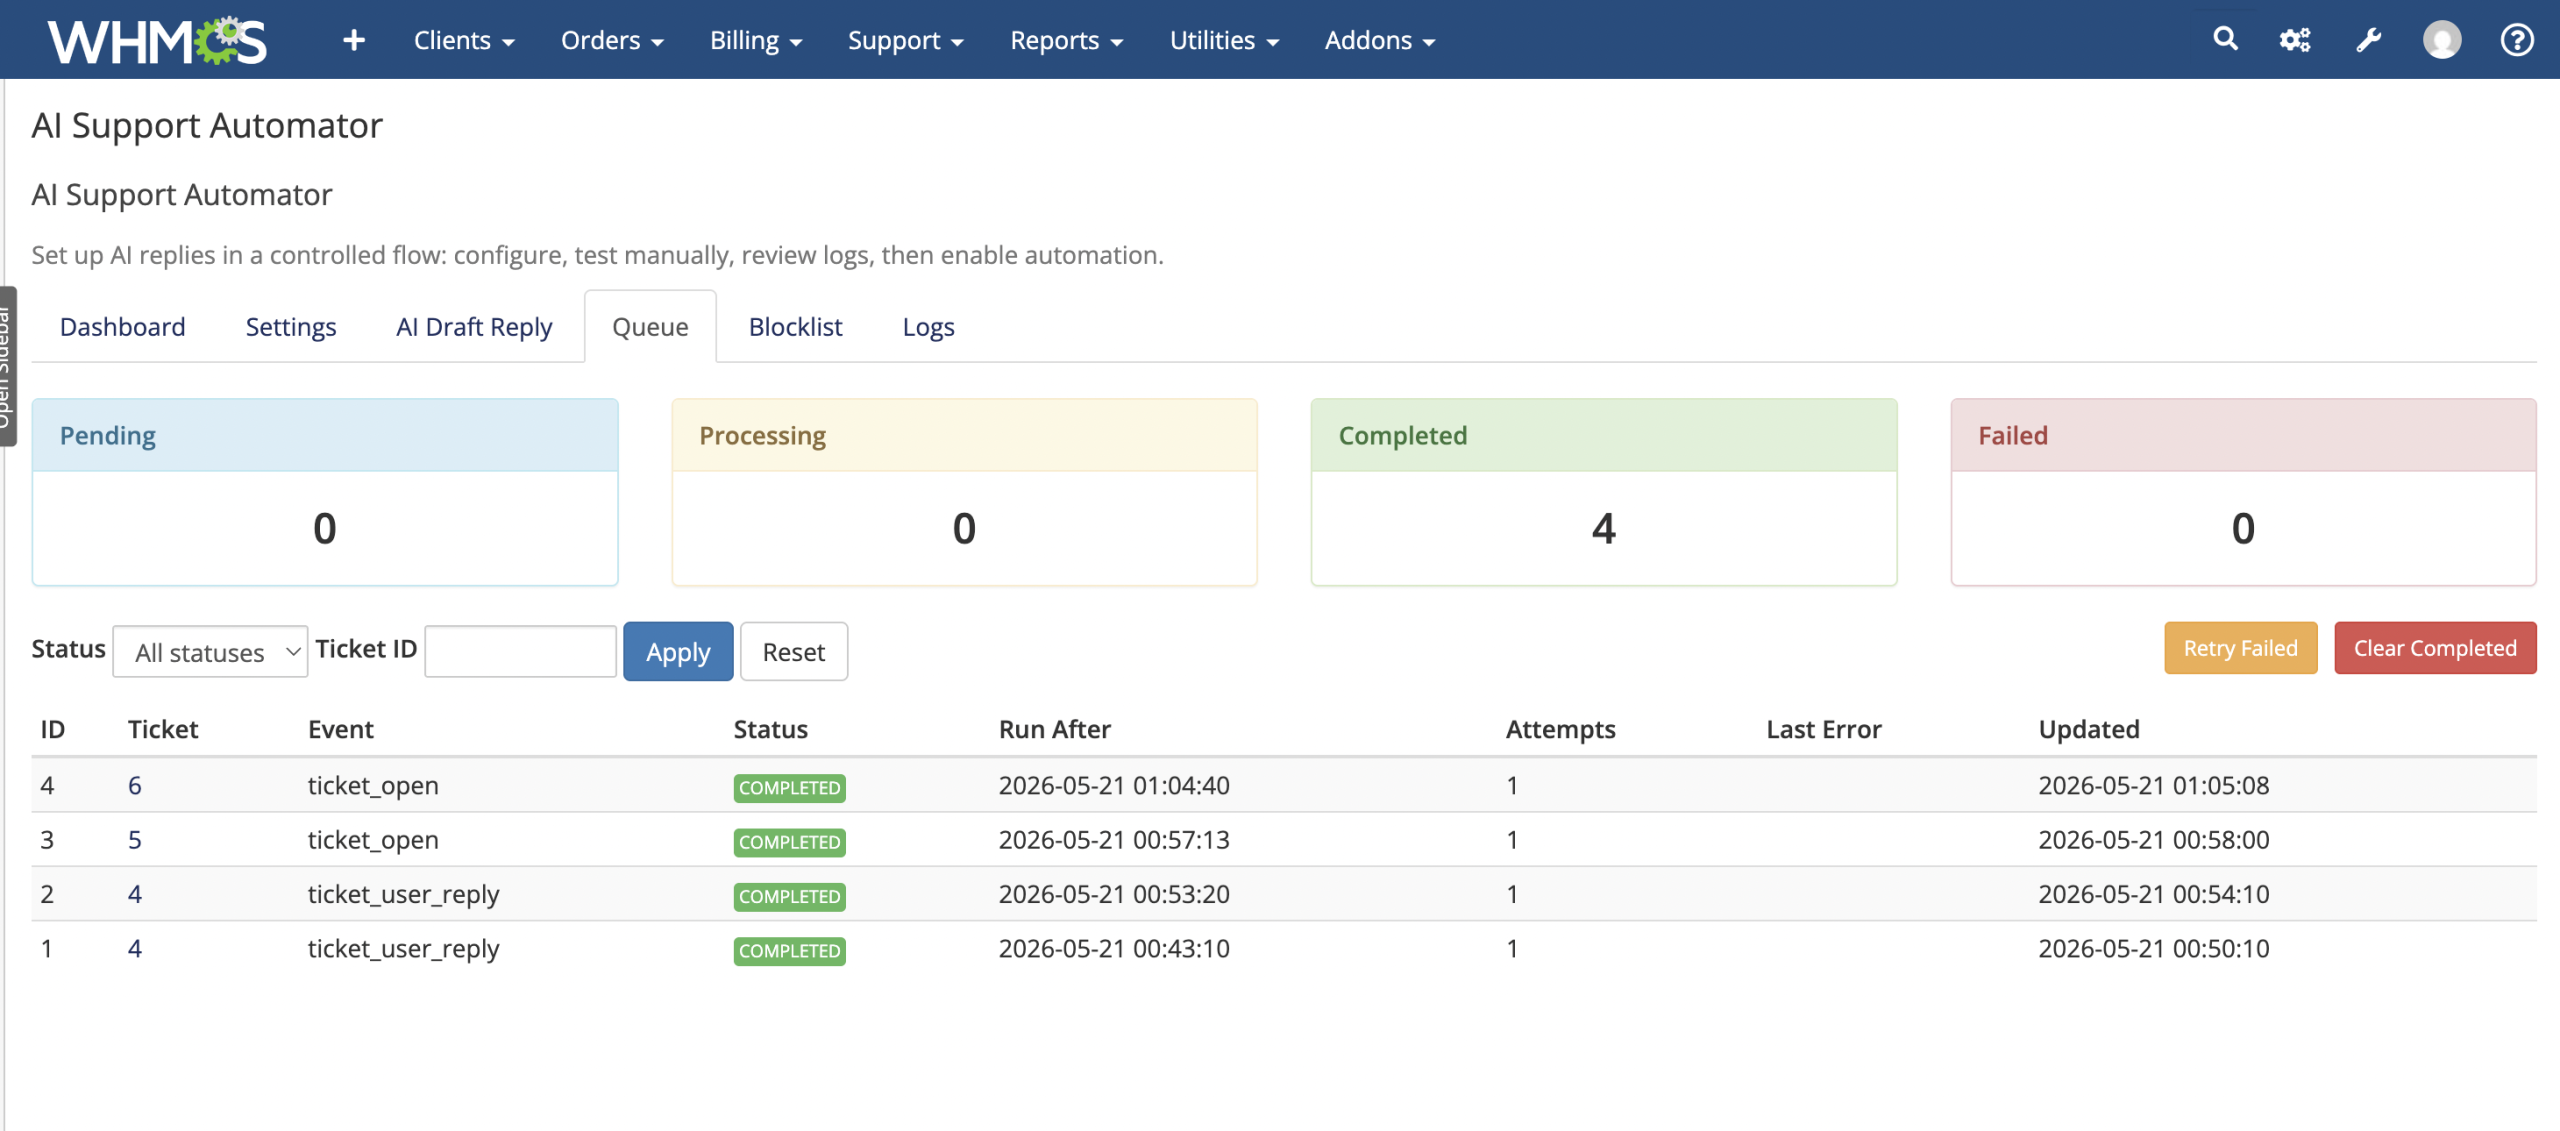The height and width of the screenshot is (1131, 2560).
Task: Click updated time 2026-05-21 00:50:10
Action: pyautogui.click(x=2154, y=948)
